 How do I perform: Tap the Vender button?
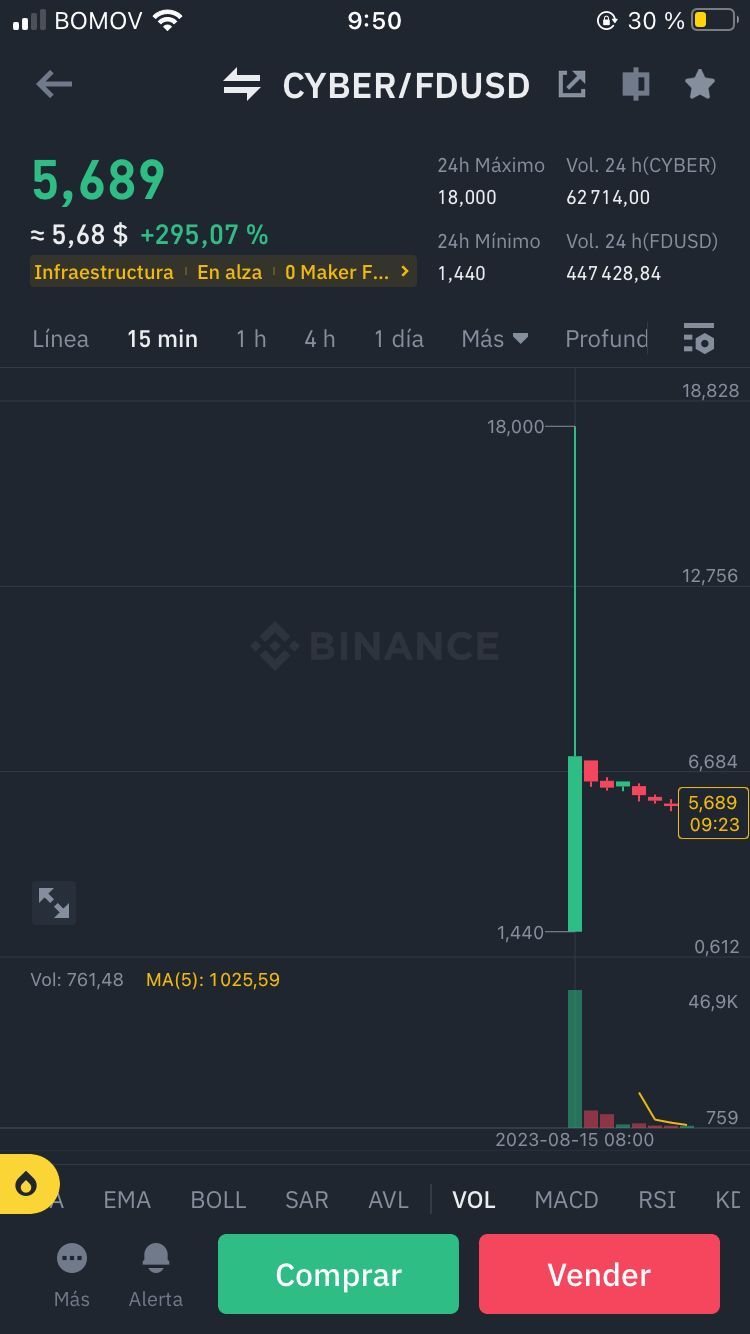pyautogui.click(x=599, y=1274)
